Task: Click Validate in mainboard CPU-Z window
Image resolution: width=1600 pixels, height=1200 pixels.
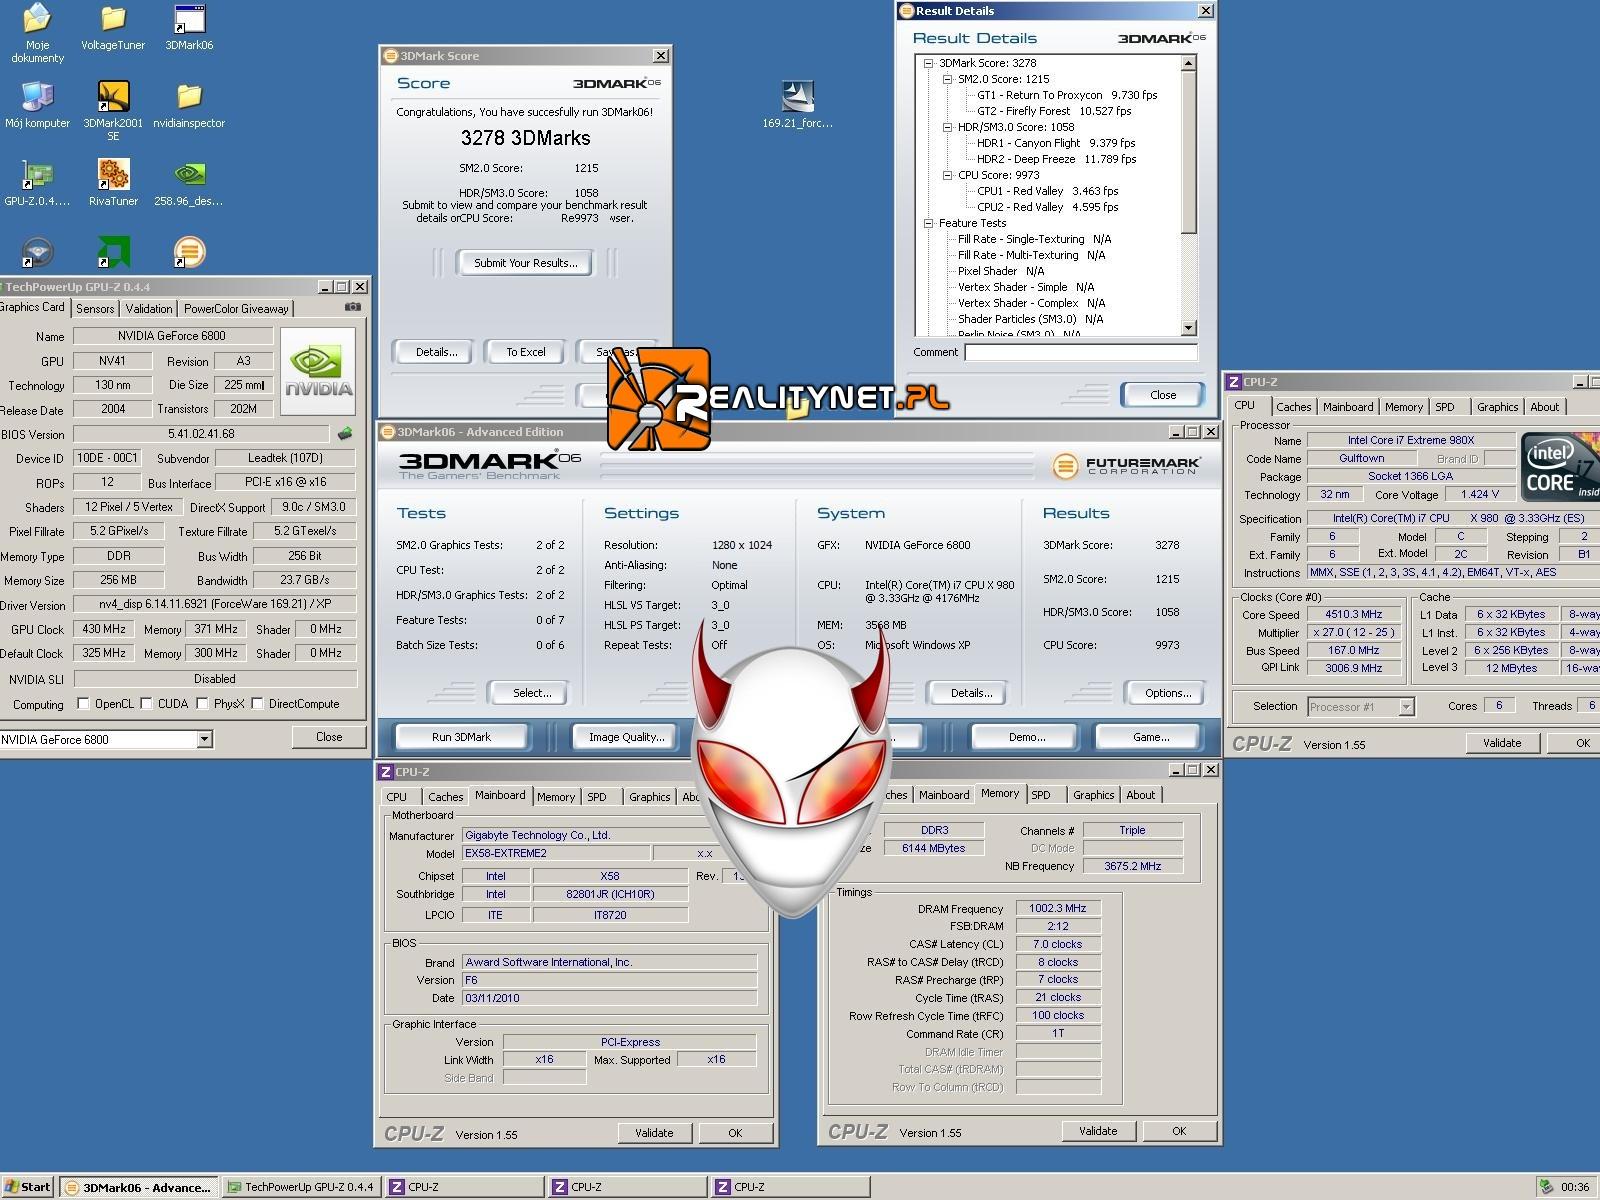Action: (654, 1133)
